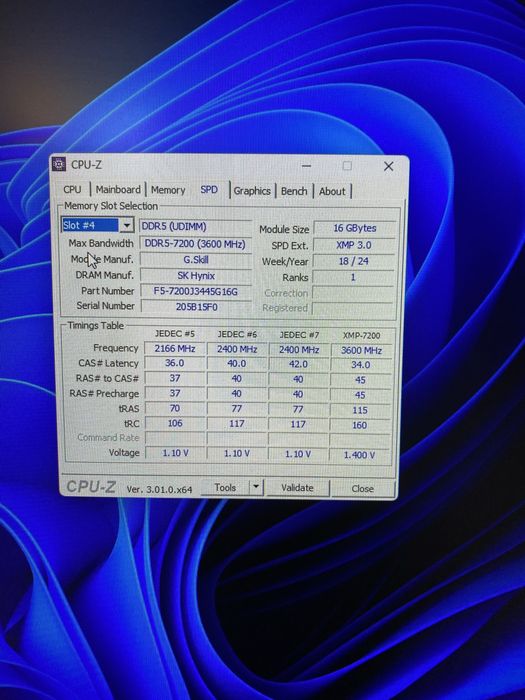Click the G.Skill module manufacturer value

pyautogui.click(x=196, y=259)
